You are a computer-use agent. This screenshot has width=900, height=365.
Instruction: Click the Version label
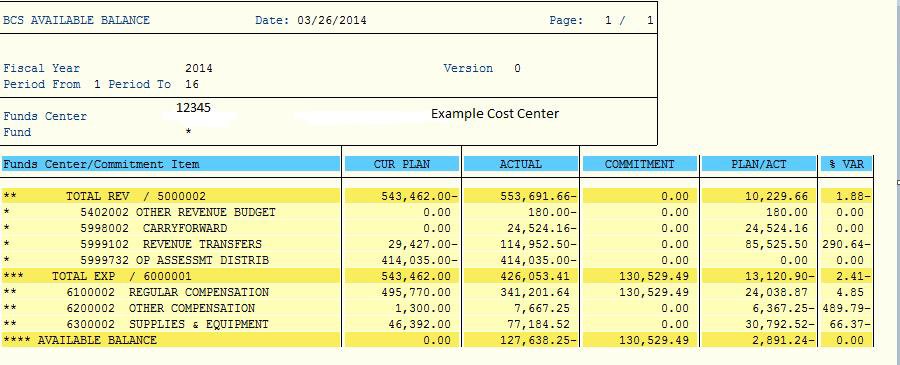click(468, 68)
